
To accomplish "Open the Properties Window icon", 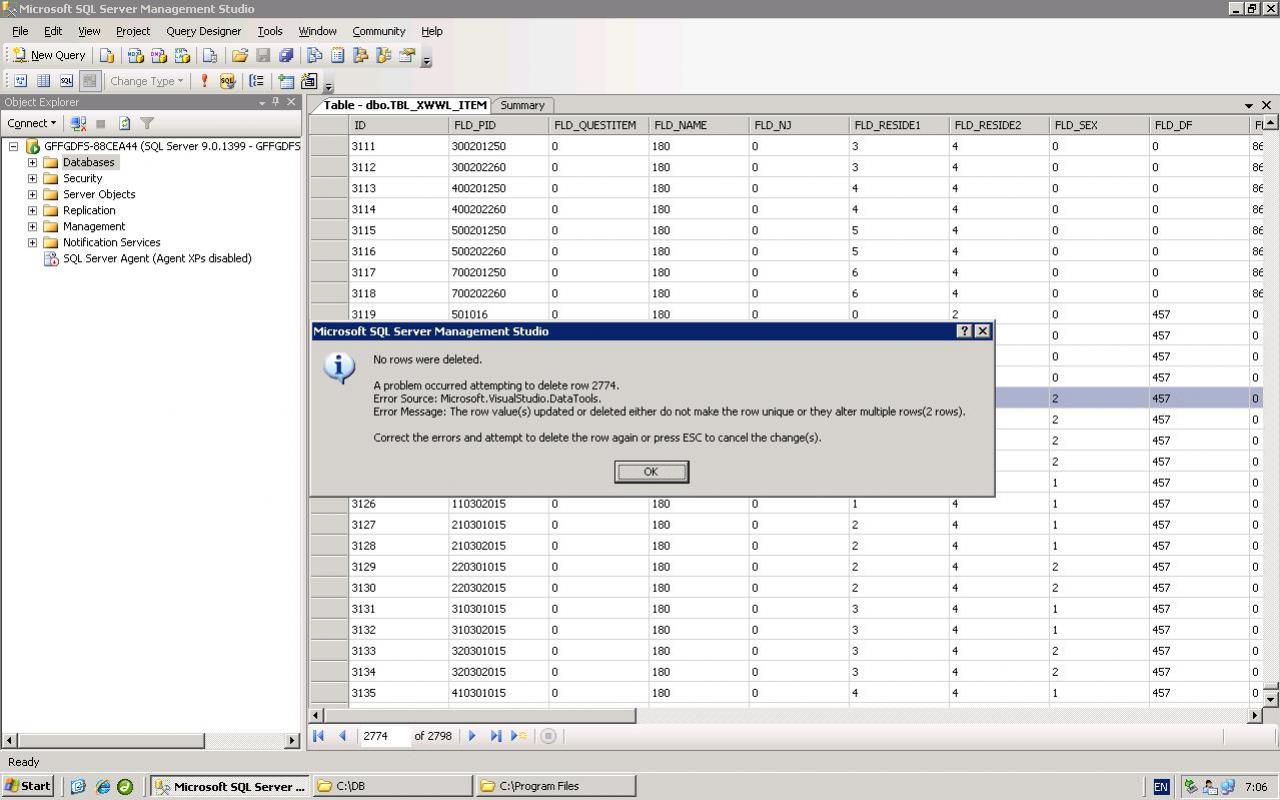I will tap(407, 56).
